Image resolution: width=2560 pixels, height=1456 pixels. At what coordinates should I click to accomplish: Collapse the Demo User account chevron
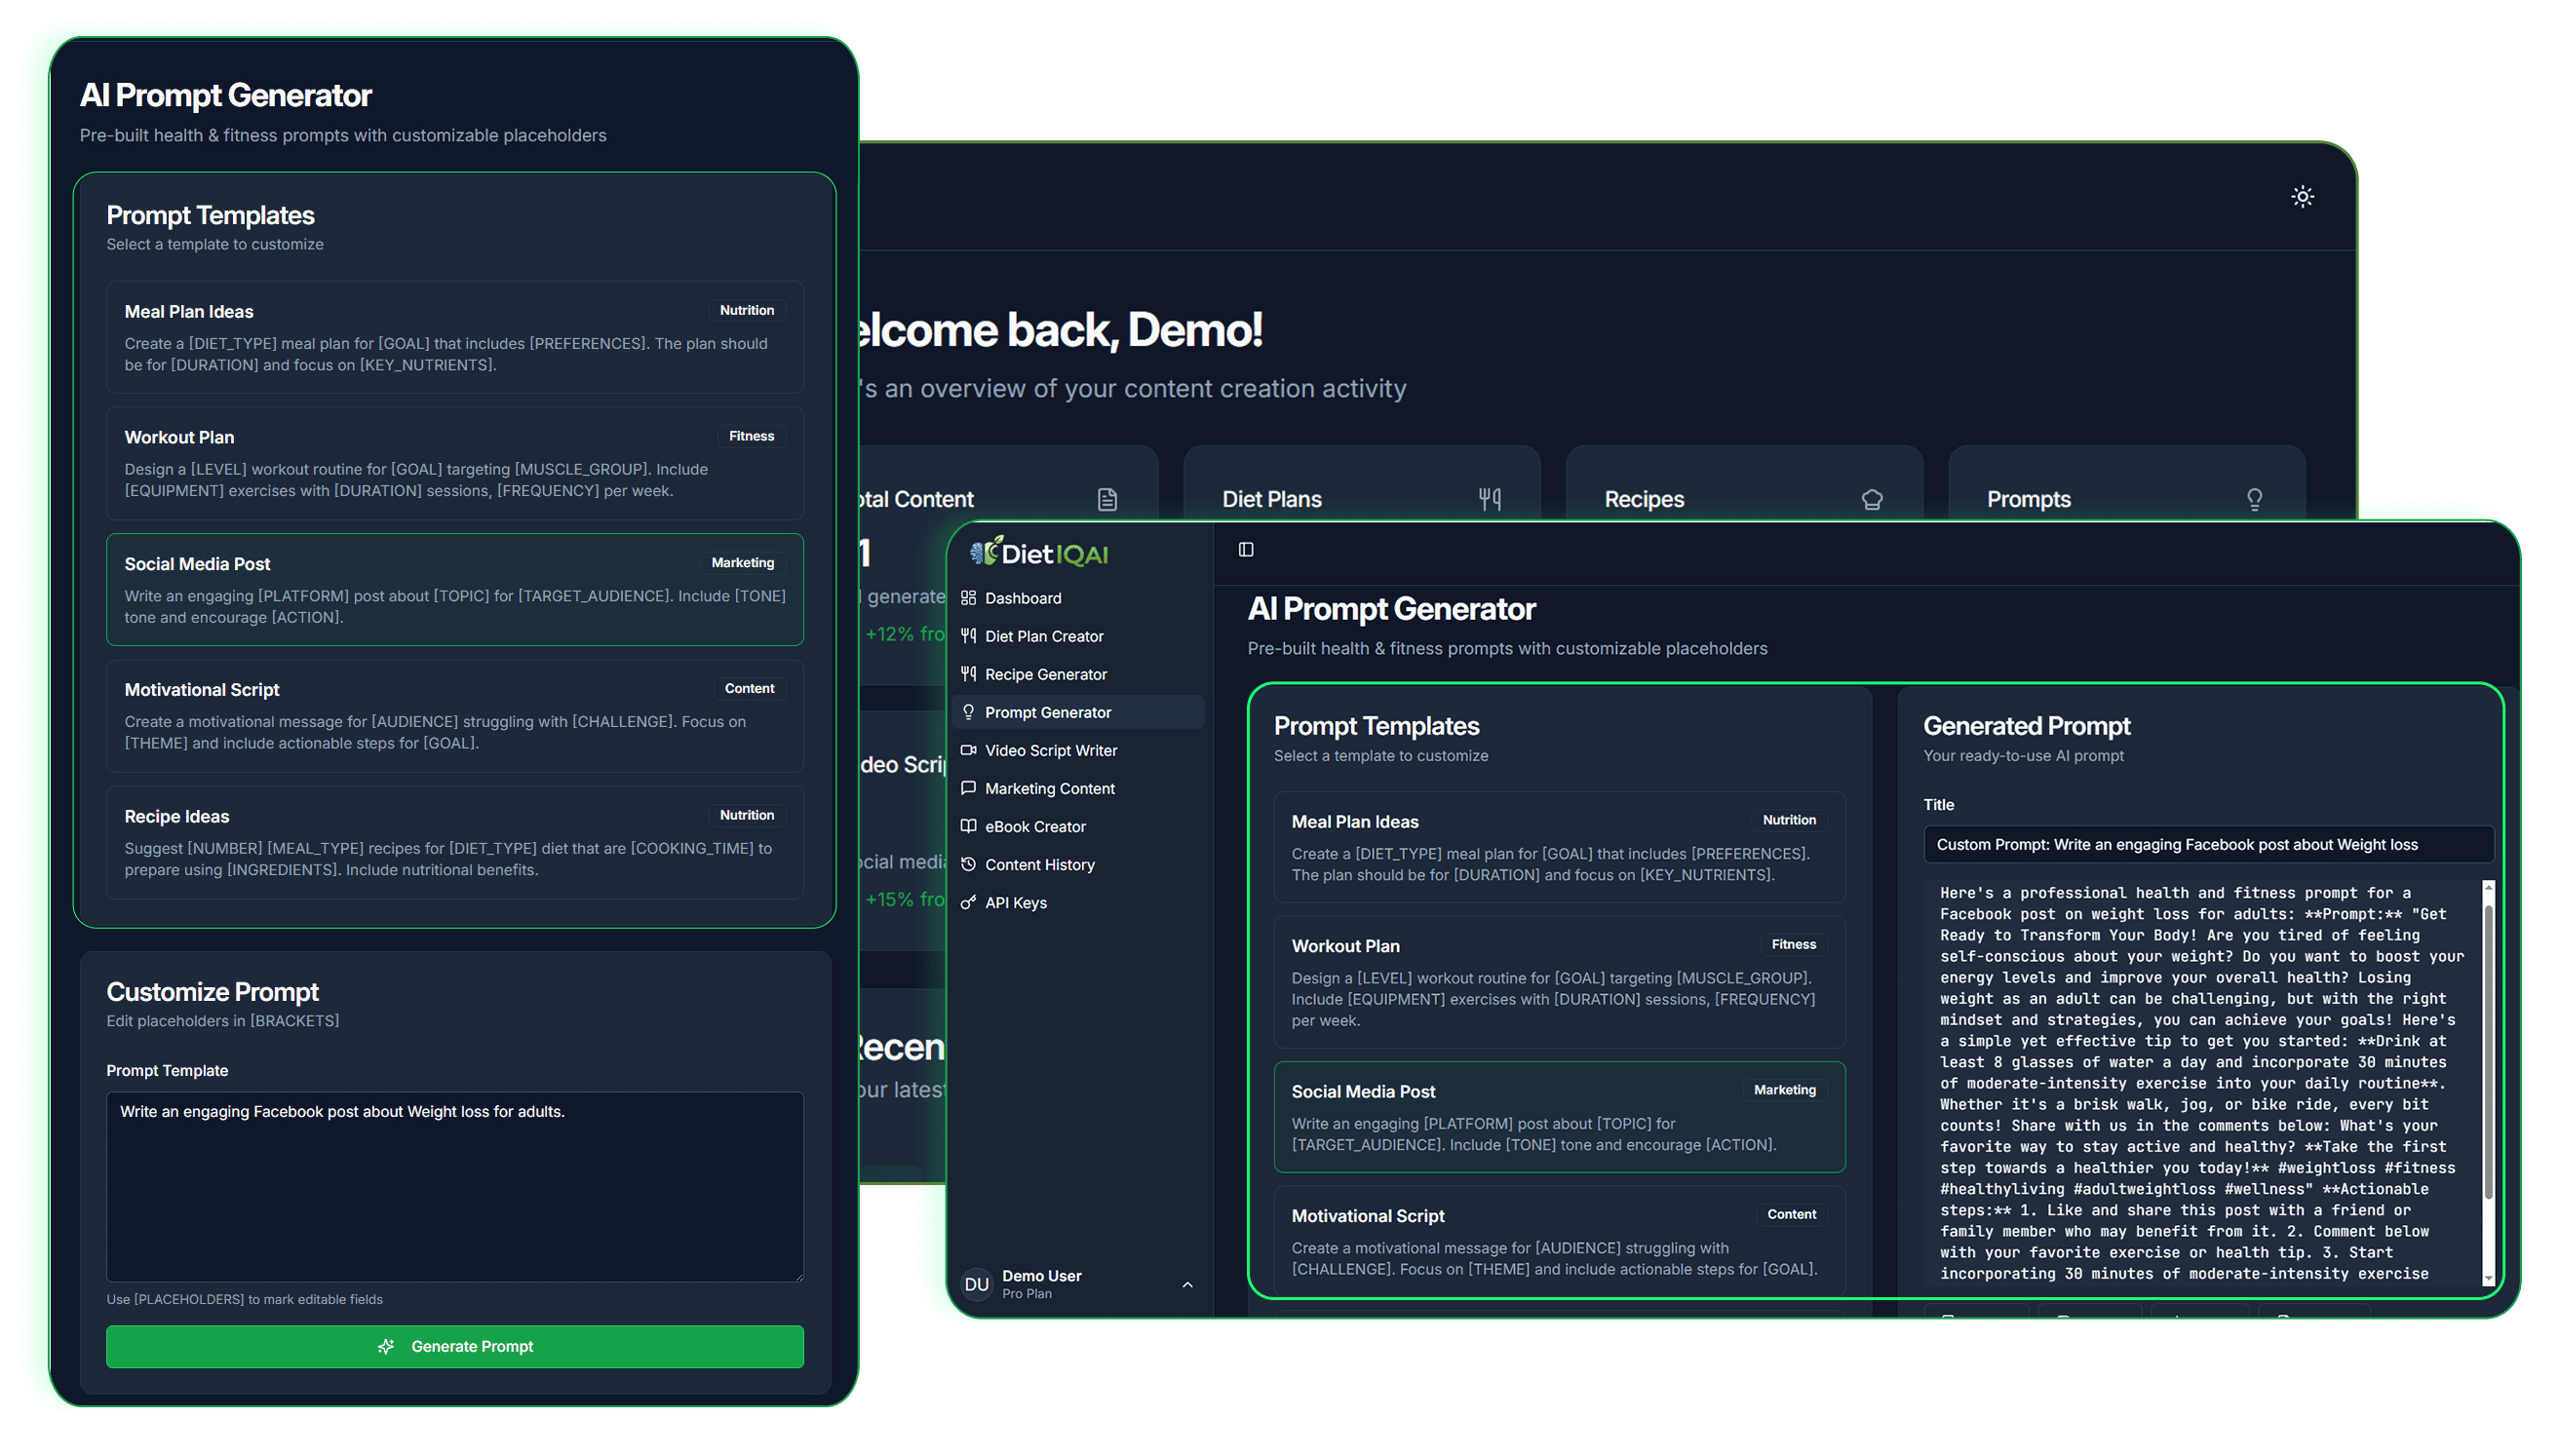(x=1187, y=1284)
